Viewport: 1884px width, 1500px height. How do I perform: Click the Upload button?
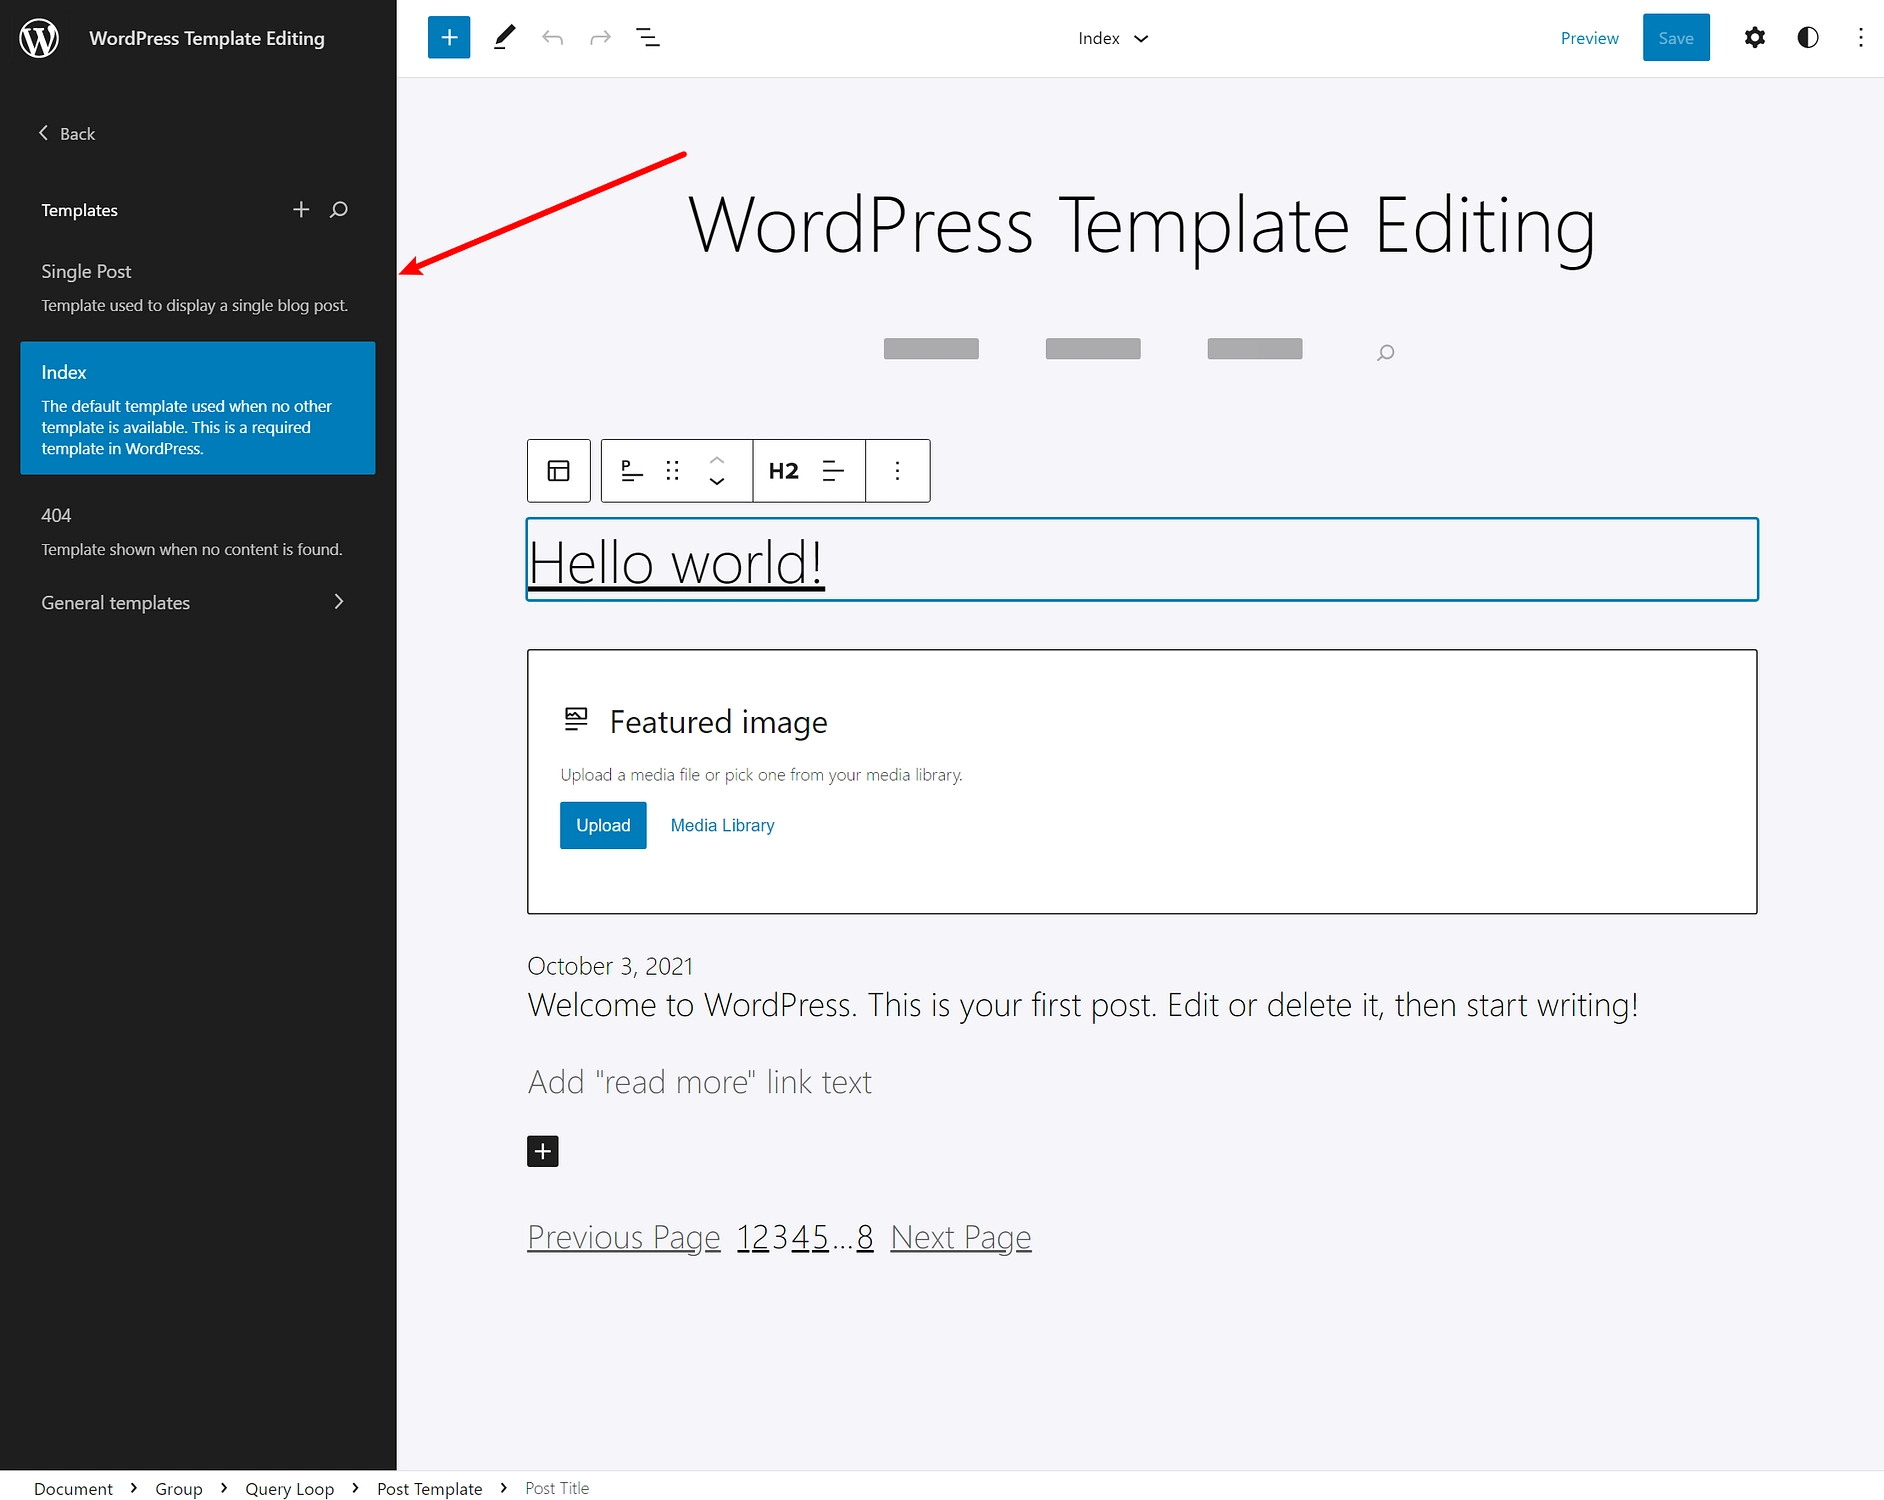point(603,825)
